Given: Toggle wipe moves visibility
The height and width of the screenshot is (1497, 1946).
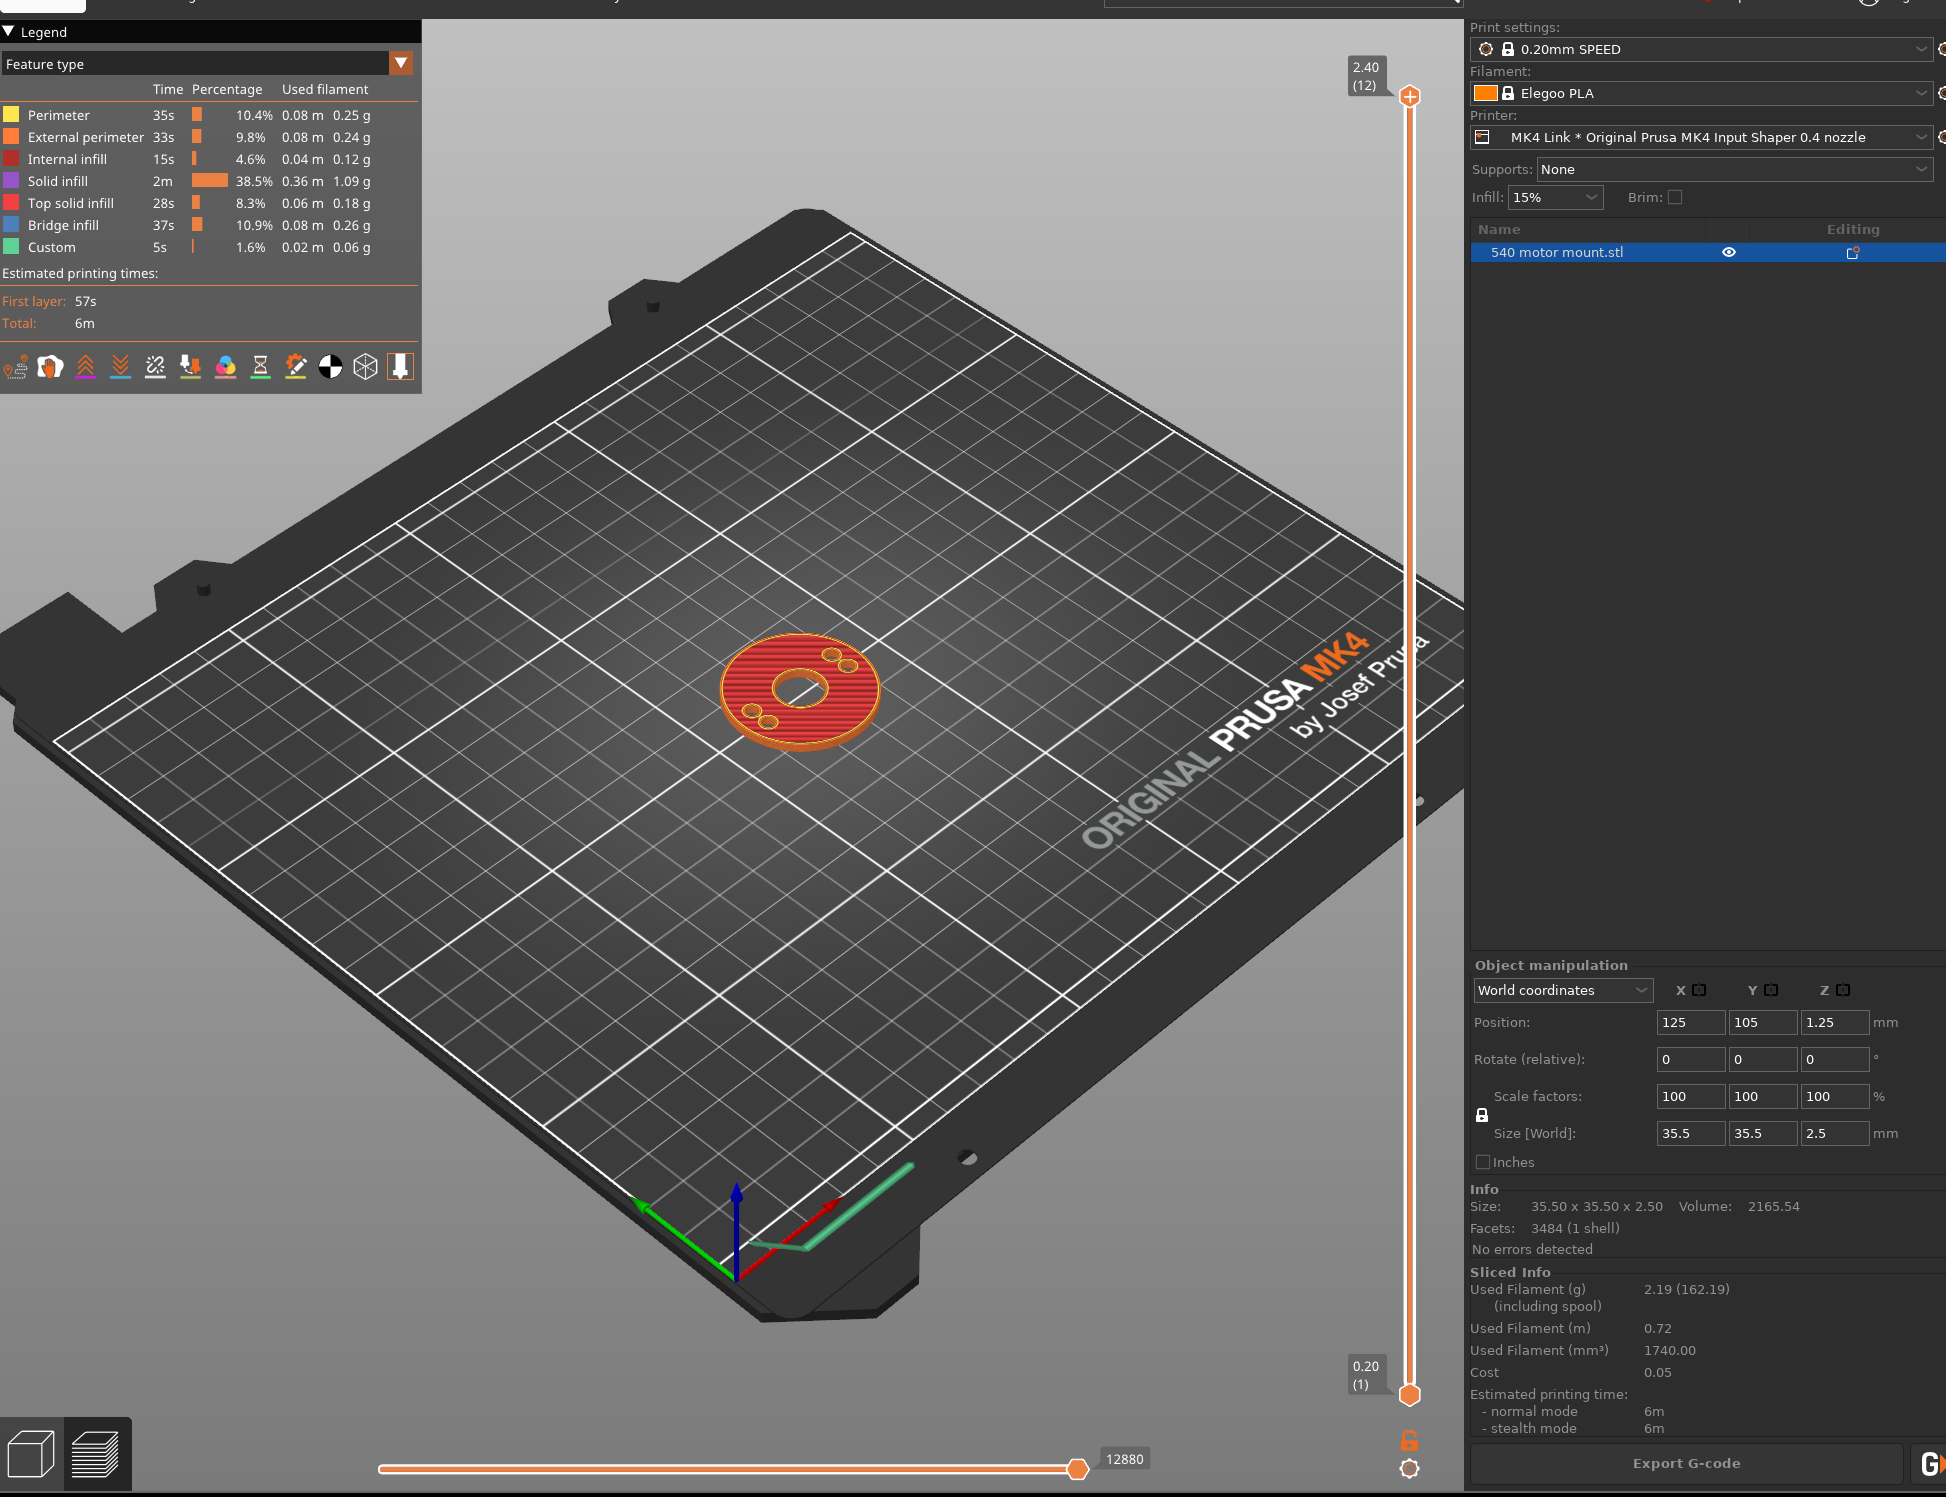Looking at the screenshot, I should point(50,367).
